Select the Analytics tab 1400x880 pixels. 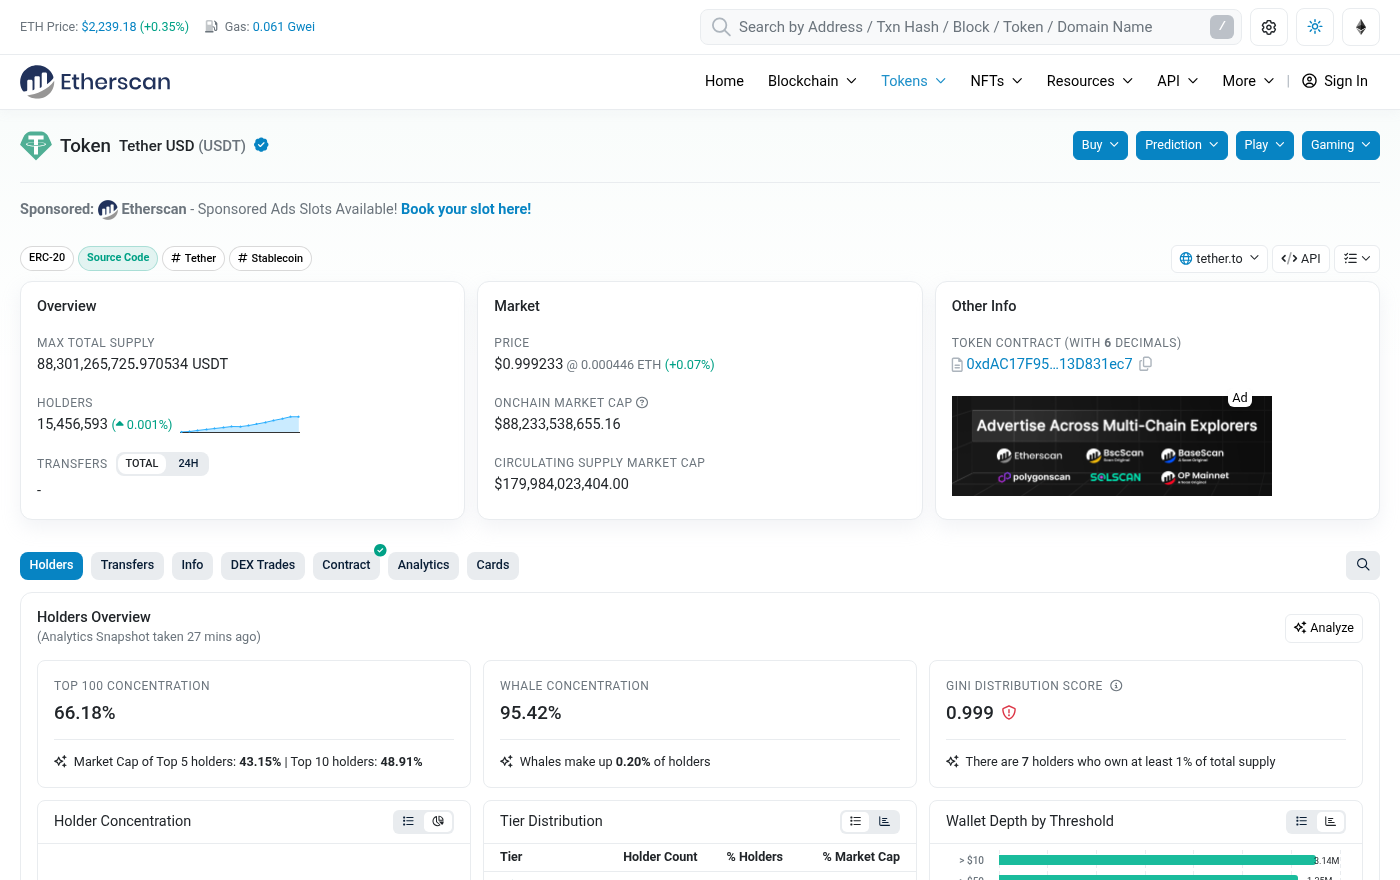pyautogui.click(x=423, y=565)
